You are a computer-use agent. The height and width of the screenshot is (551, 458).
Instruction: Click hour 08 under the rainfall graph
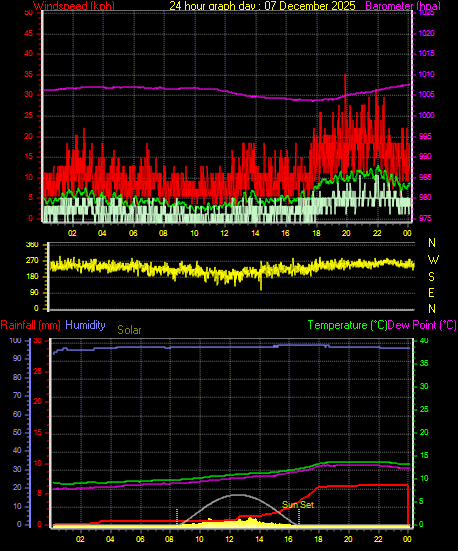[169, 539]
